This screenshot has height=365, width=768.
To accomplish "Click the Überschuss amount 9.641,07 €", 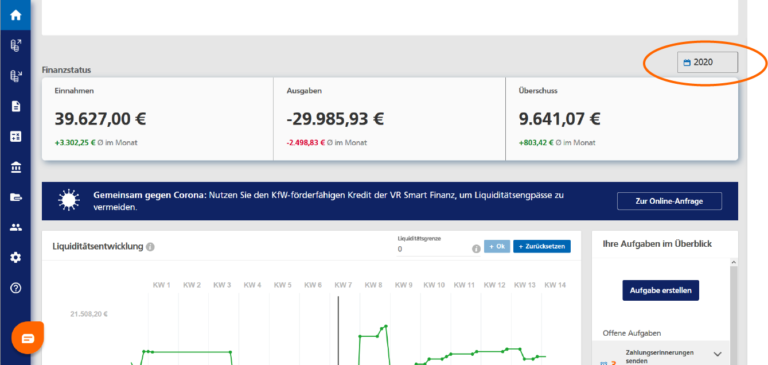I will click(559, 119).
